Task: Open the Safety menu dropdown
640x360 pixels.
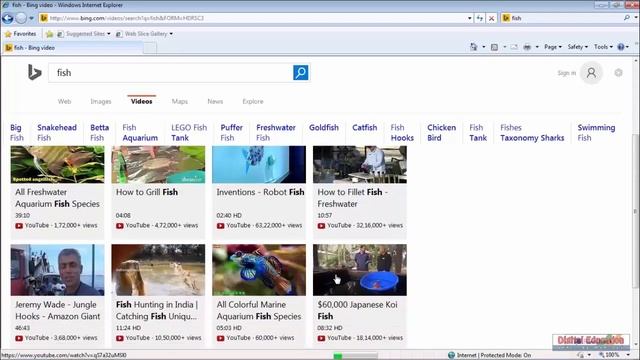Action: tap(578, 47)
